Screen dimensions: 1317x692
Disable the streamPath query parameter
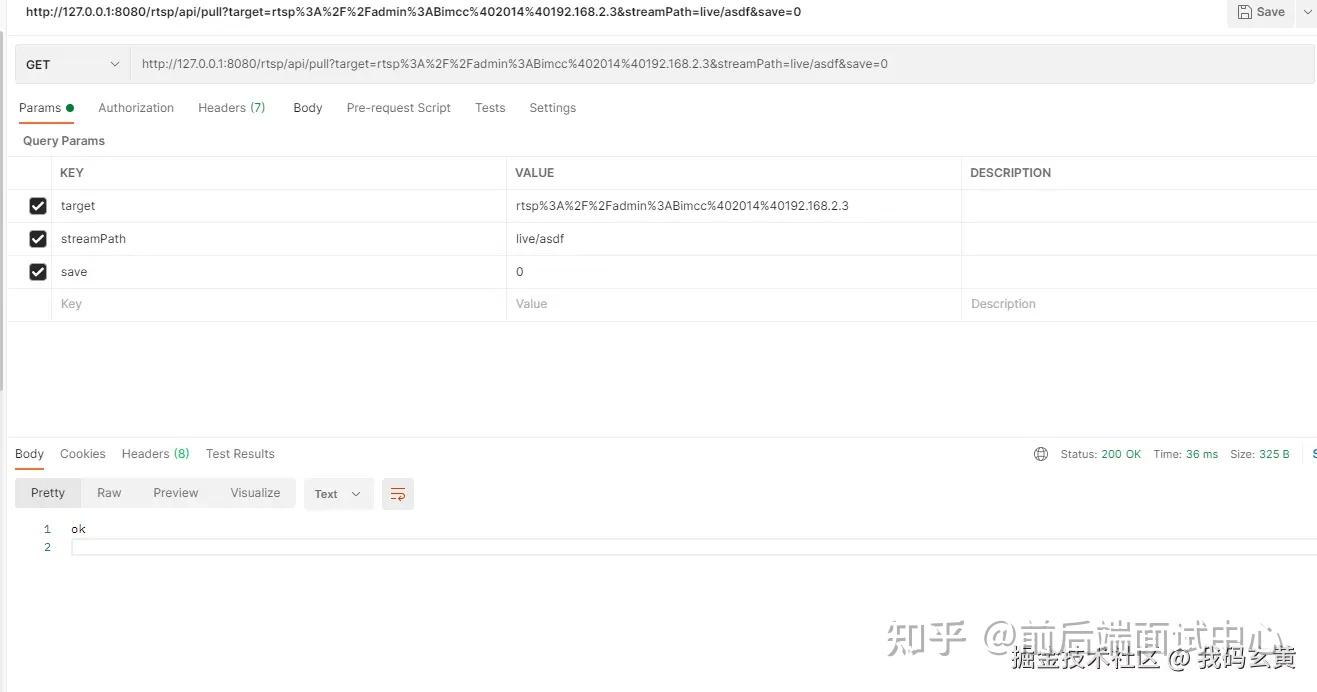point(37,238)
